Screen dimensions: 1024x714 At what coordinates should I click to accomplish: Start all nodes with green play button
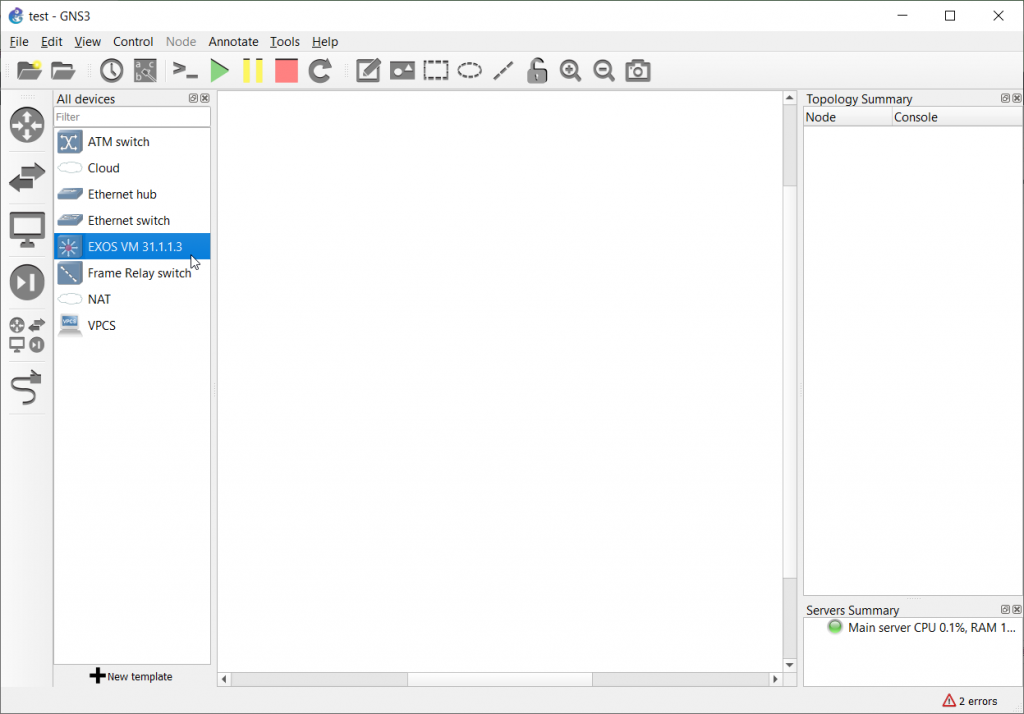tap(219, 71)
